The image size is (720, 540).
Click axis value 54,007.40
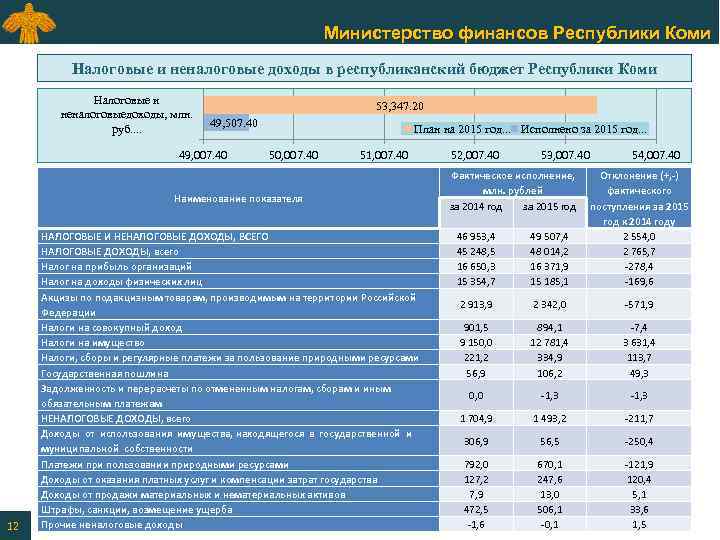(656, 155)
